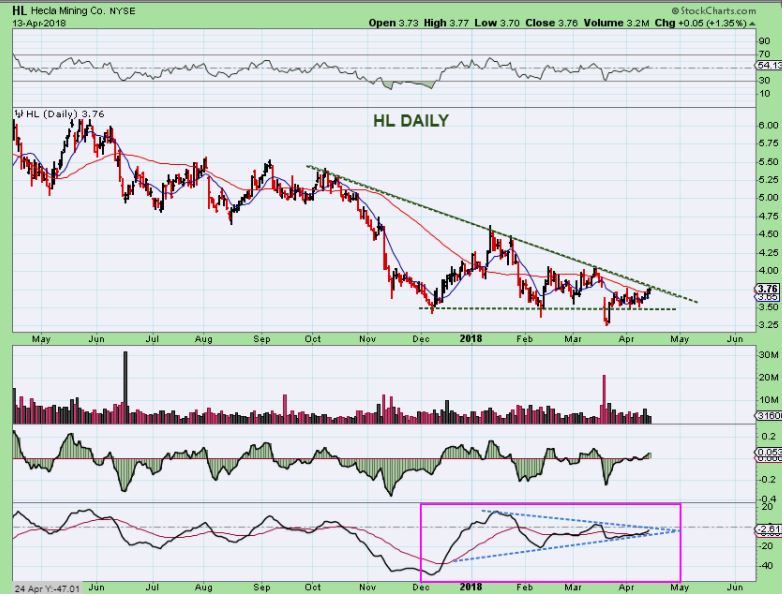Click the 'High 3.77' value
The width and height of the screenshot is (782, 594).
[446, 23]
